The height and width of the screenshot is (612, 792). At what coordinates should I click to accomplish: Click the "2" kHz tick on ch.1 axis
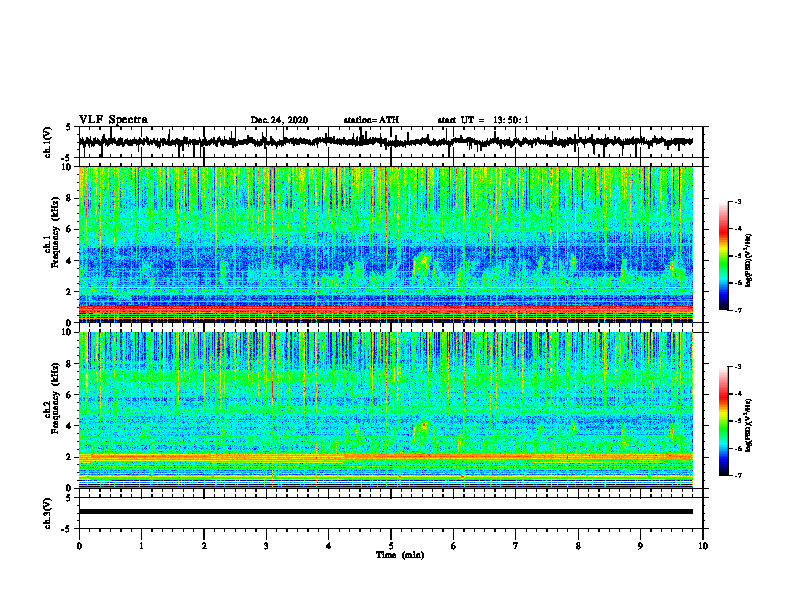point(70,292)
